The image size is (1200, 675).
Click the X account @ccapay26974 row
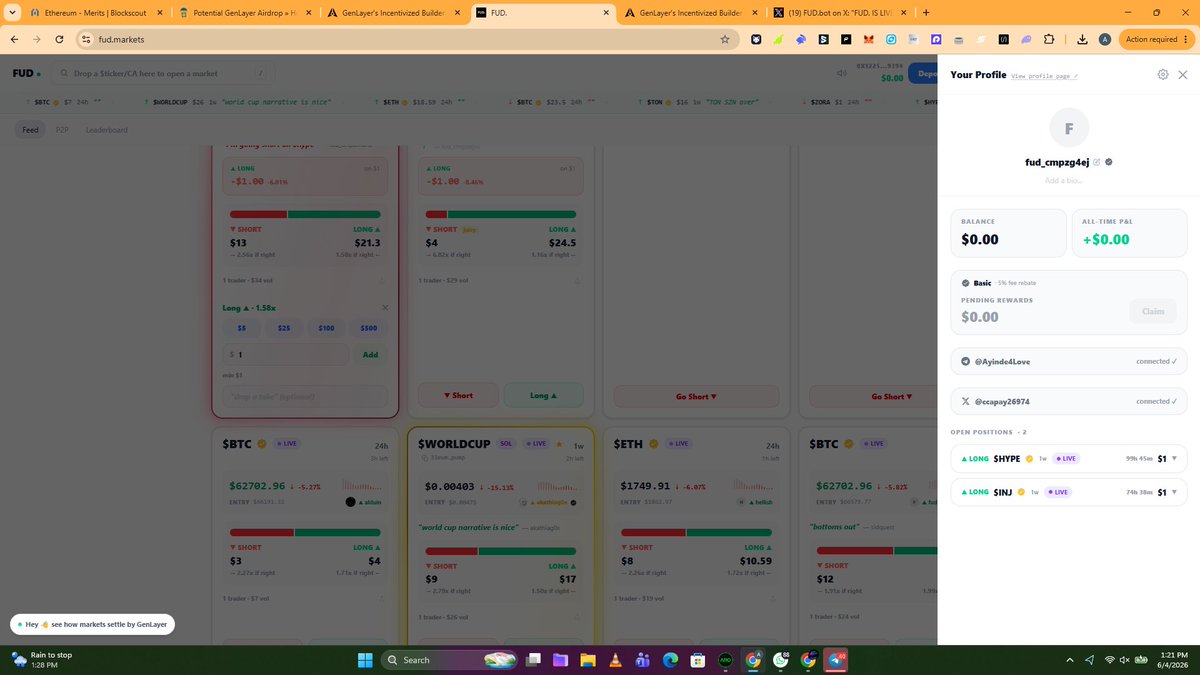1069,401
